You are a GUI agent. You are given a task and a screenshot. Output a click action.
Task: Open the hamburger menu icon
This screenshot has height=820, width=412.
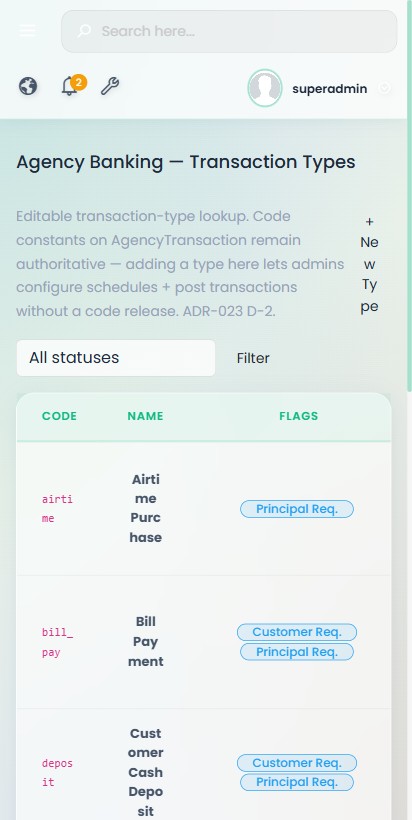coord(27,31)
